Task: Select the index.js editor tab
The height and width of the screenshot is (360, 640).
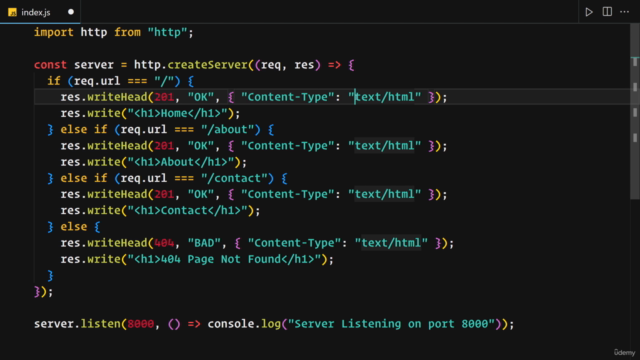Action: click(x=40, y=12)
